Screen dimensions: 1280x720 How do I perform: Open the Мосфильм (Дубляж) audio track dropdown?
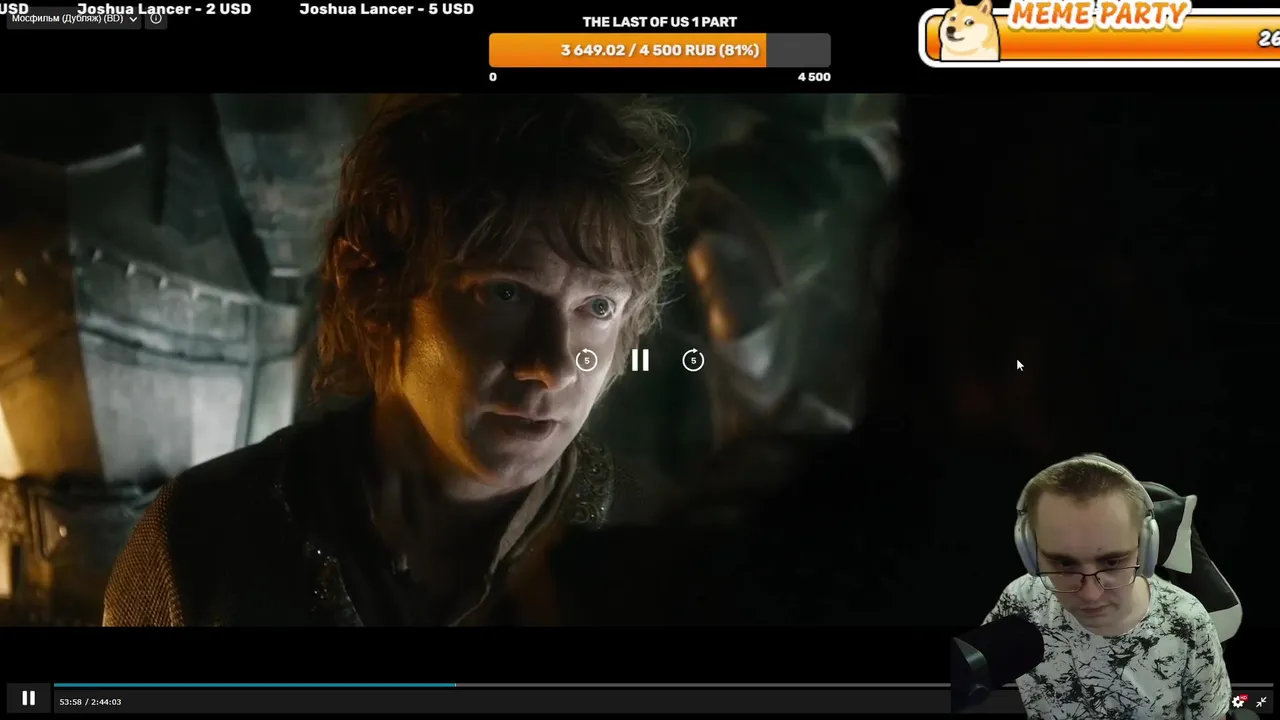pos(74,18)
